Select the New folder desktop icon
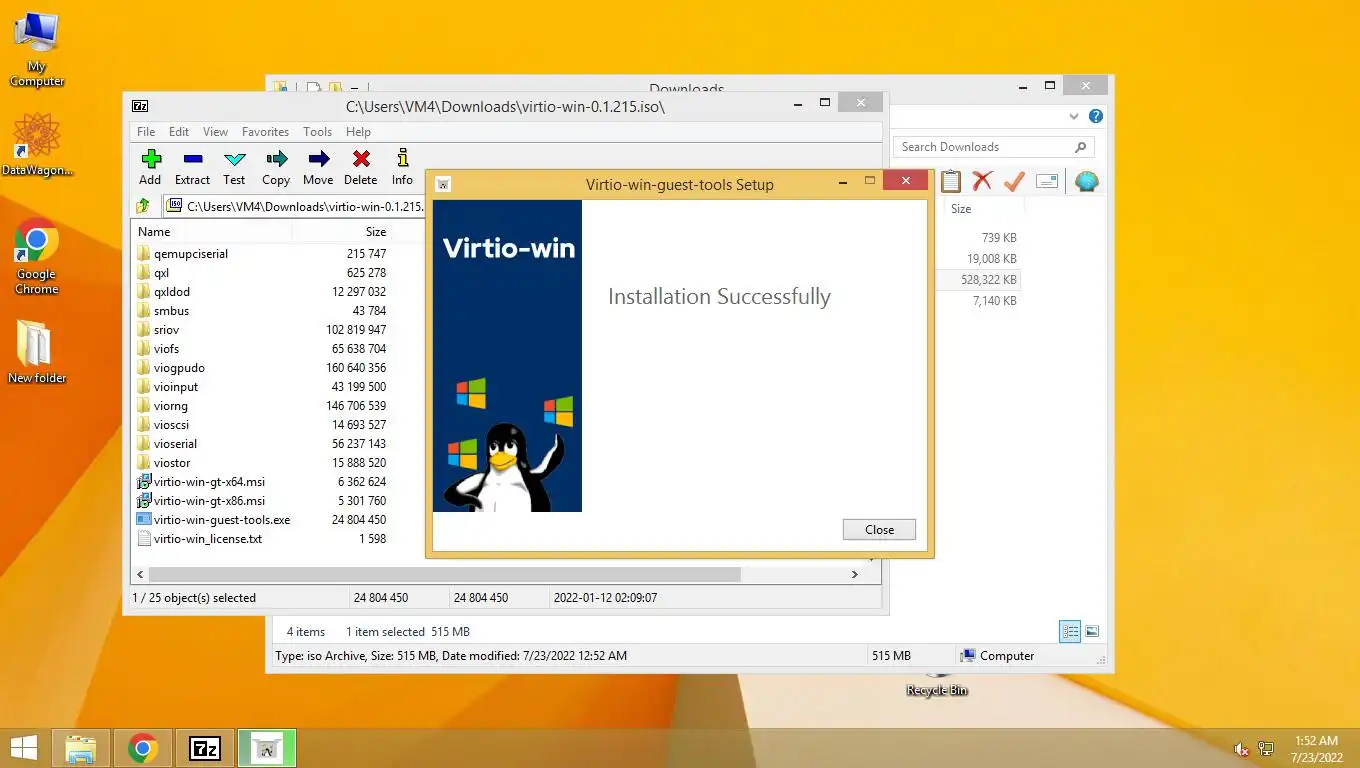Viewport: 1360px width, 768px height. (x=37, y=352)
